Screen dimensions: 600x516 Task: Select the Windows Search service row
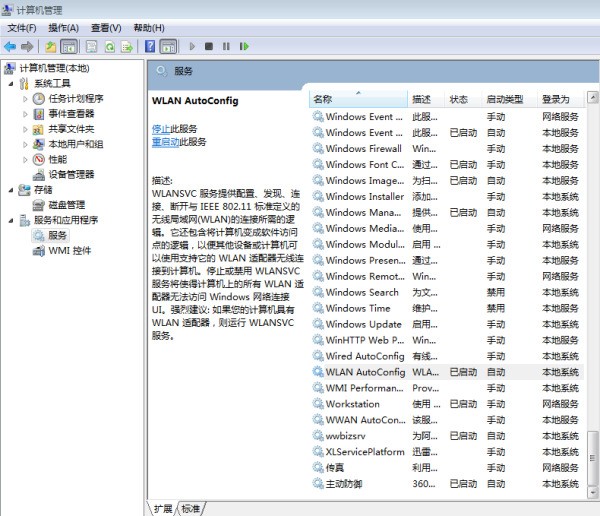tap(447, 292)
